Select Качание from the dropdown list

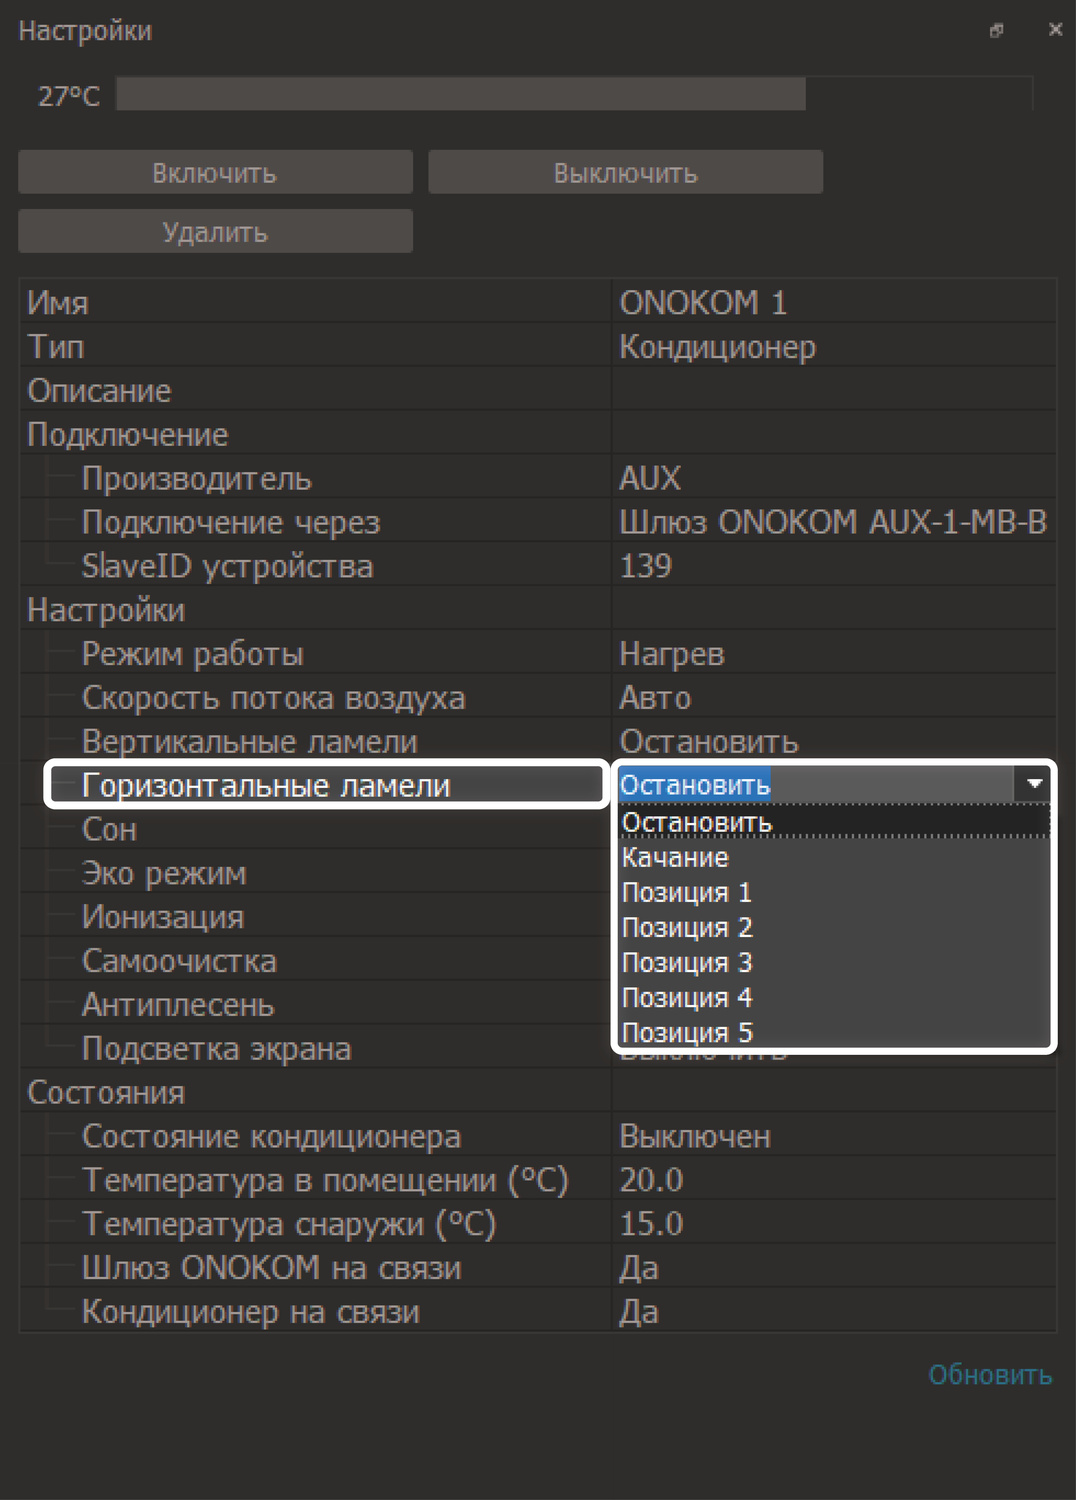pos(676,858)
